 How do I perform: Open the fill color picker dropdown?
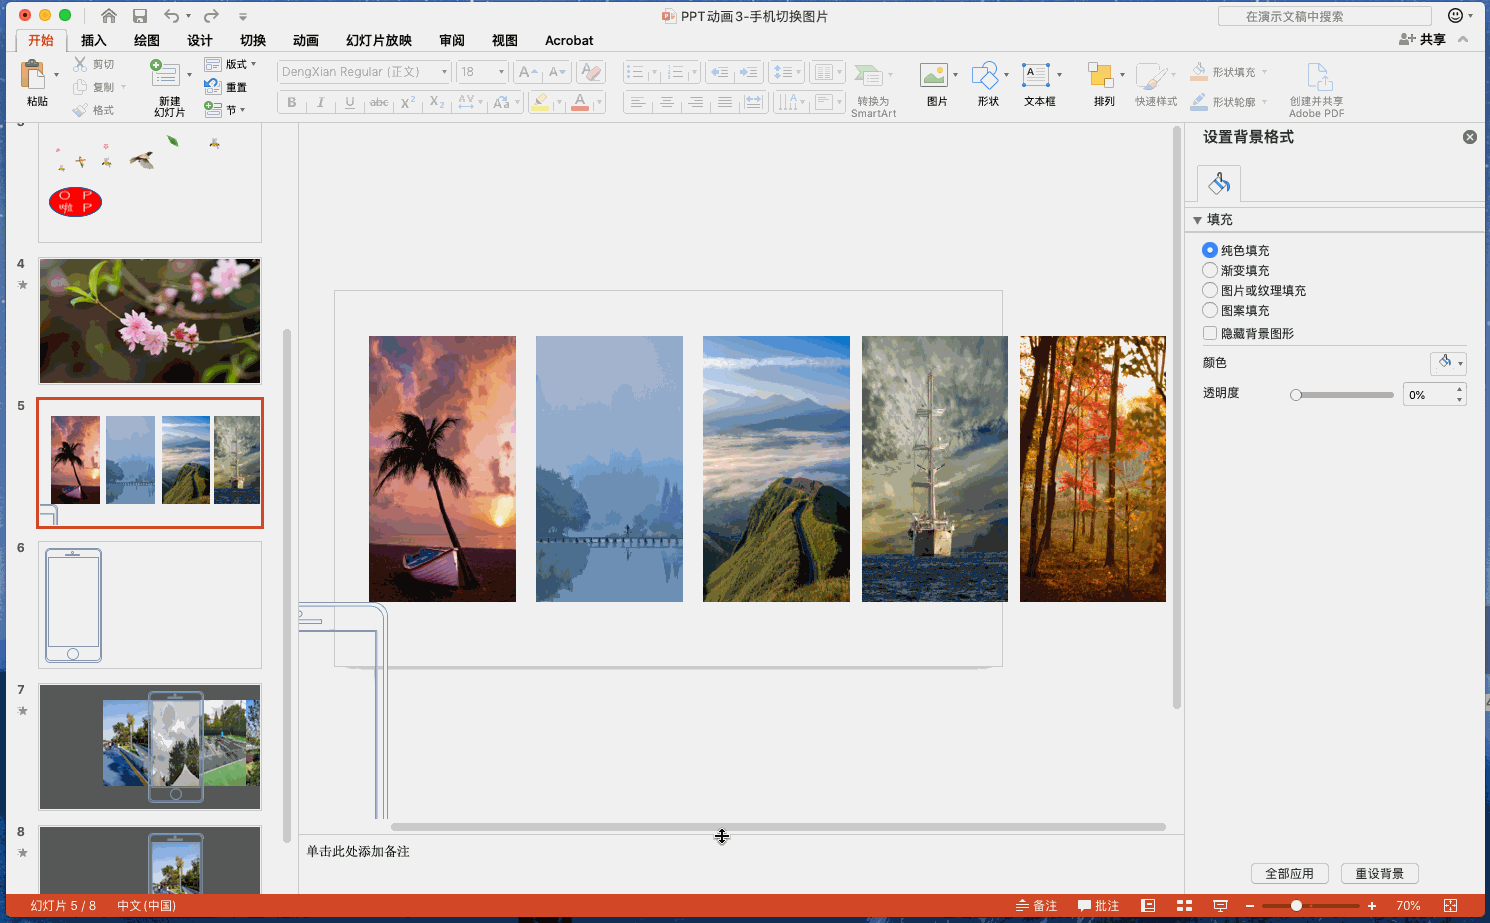tap(1448, 363)
